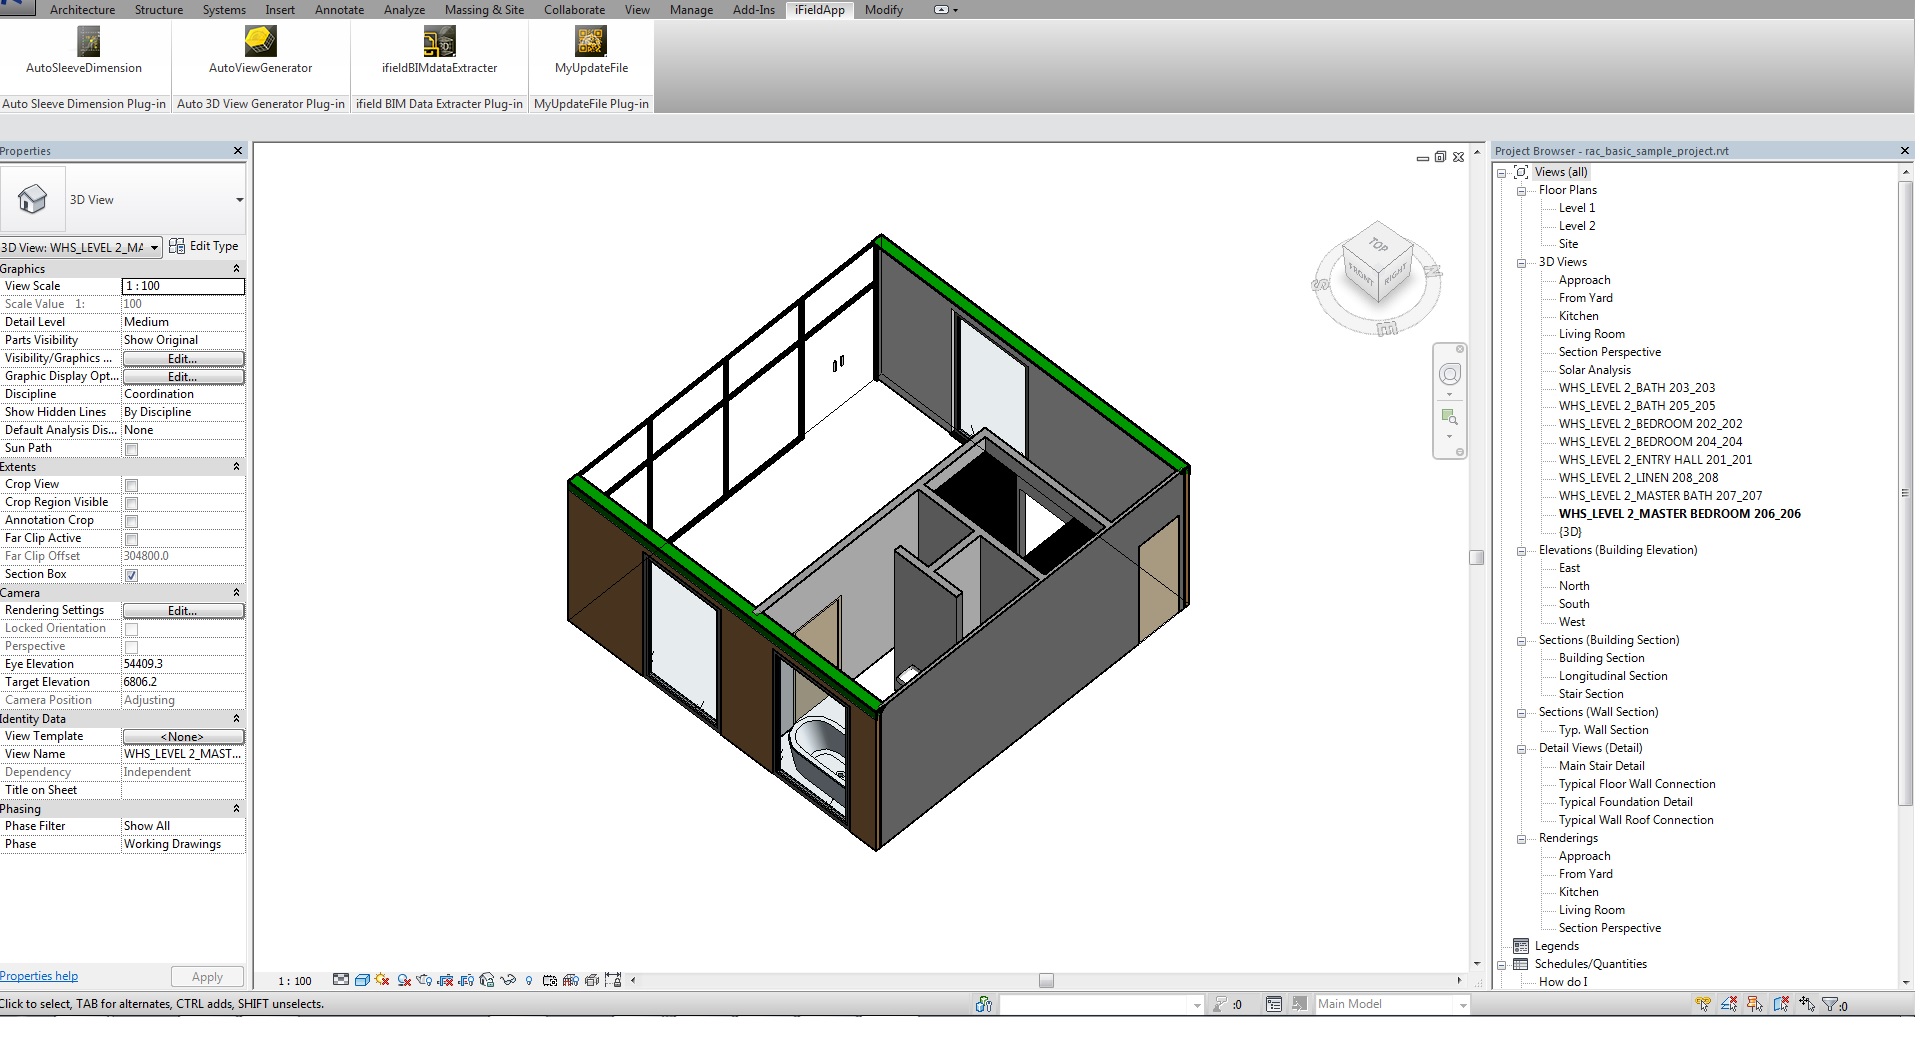Collapse the Extents properties group
1920x1040 pixels.
(236, 467)
